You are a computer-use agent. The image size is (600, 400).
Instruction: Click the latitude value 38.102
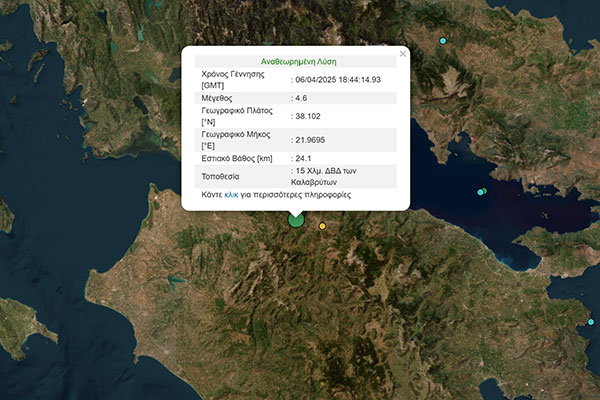(x=306, y=116)
